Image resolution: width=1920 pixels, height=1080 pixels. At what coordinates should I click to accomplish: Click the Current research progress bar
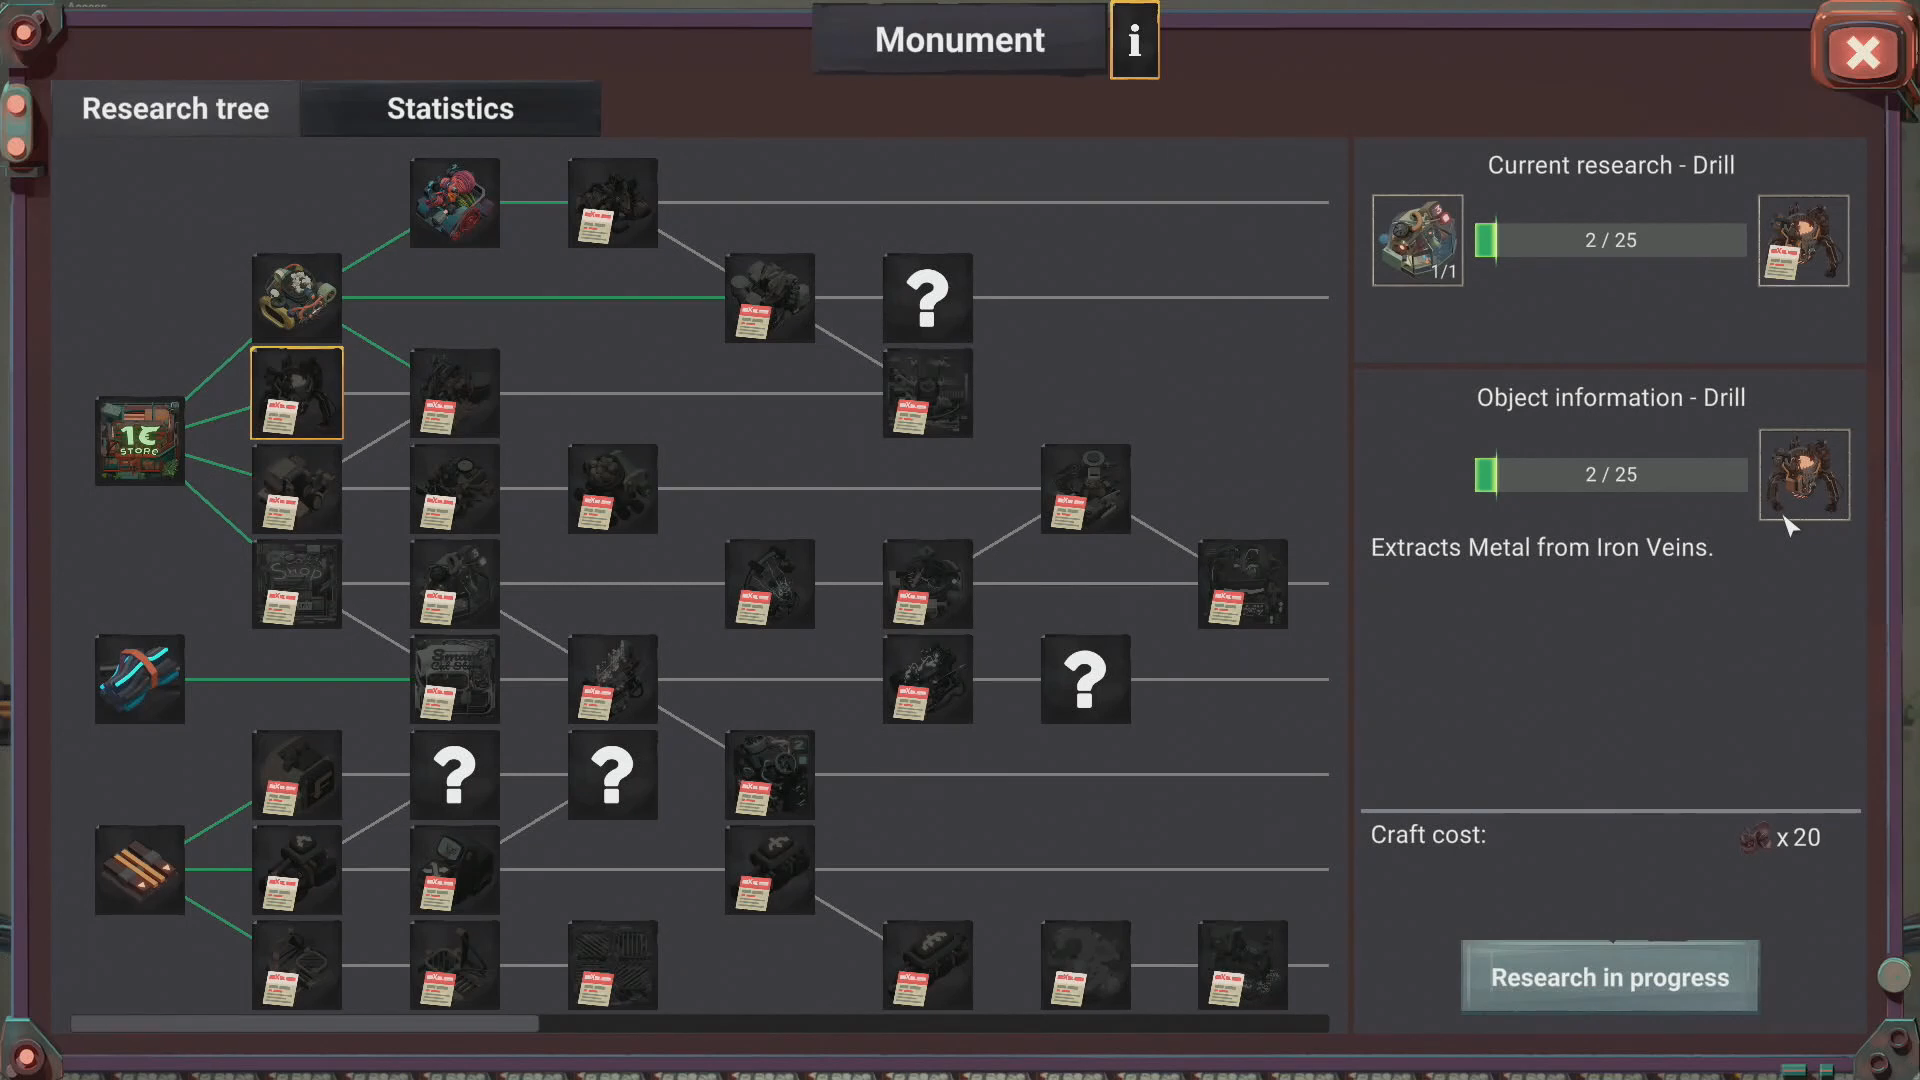(1611, 240)
